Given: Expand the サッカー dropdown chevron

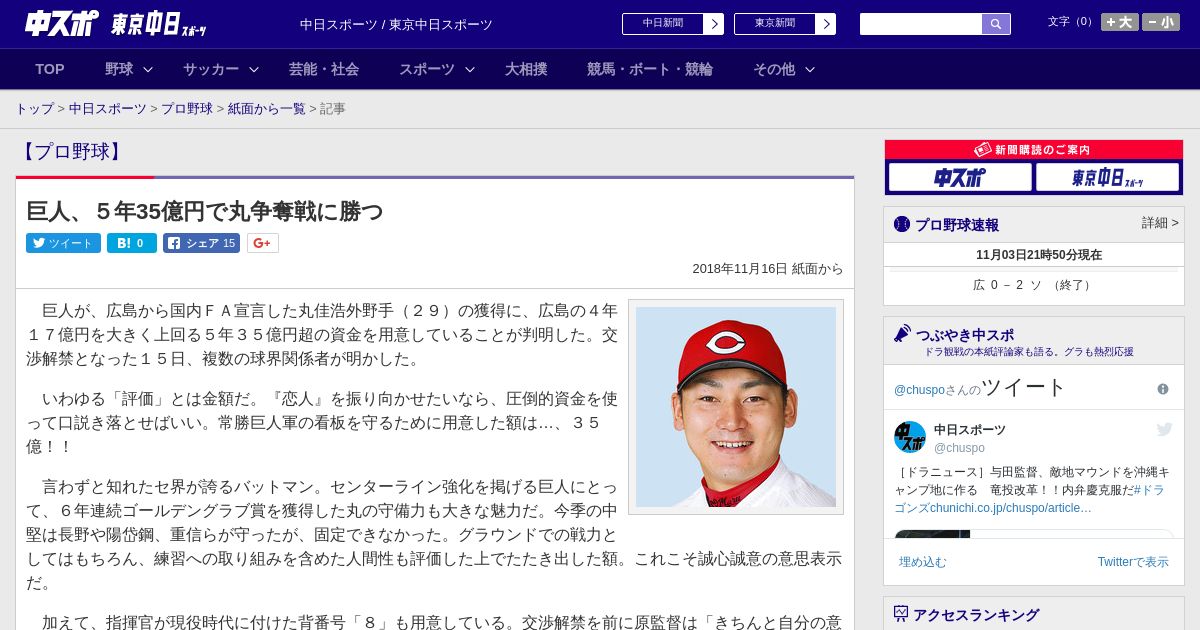Looking at the screenshot, I should pos(254,69).
